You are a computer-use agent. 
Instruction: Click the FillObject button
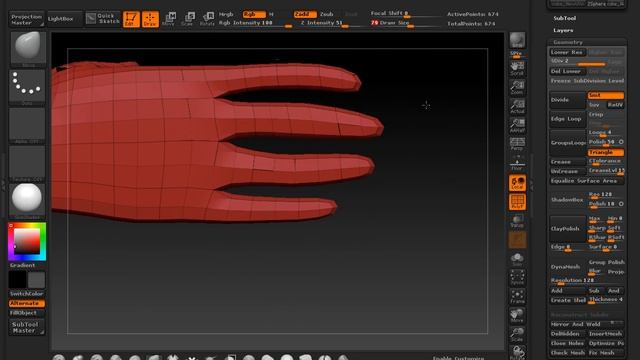coord(27,313)
